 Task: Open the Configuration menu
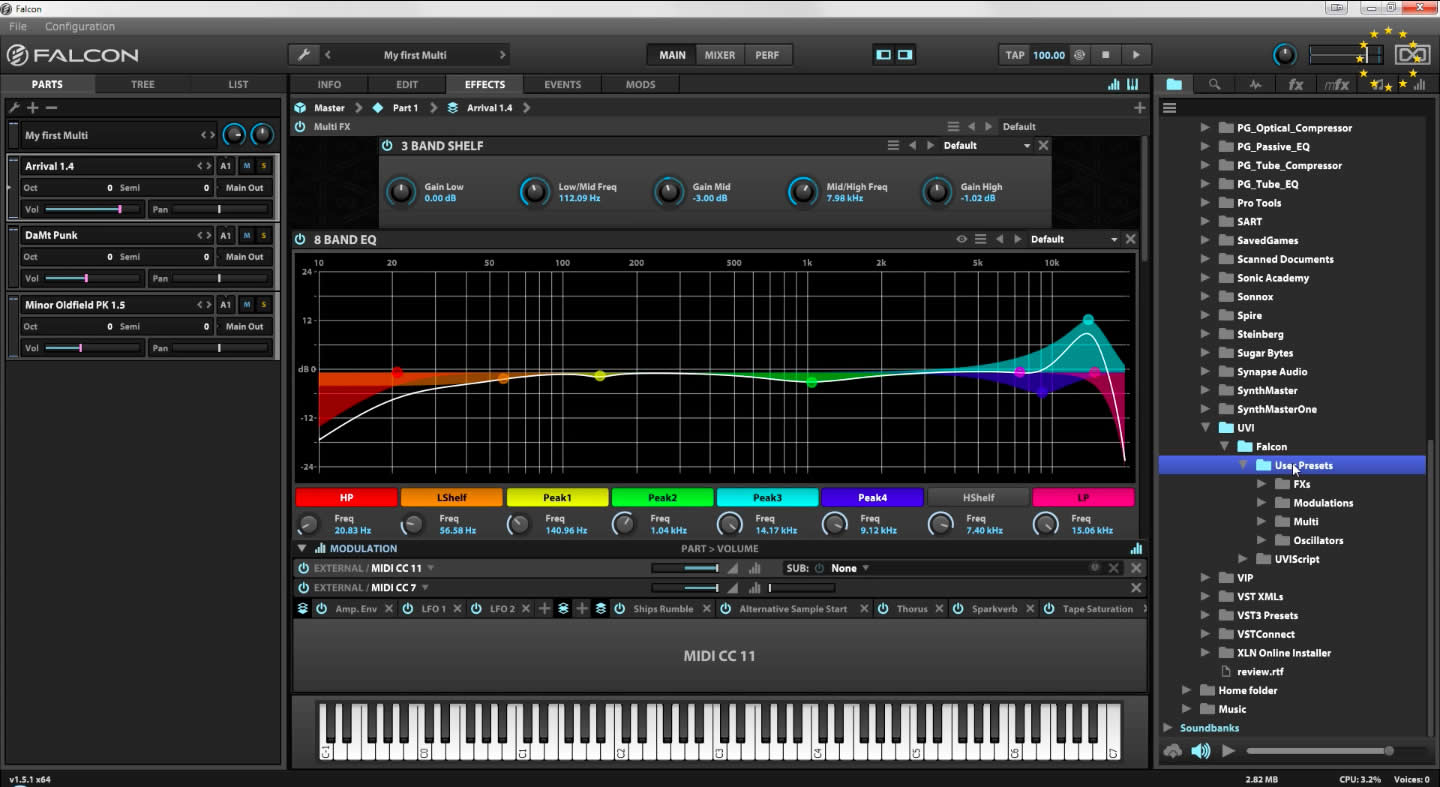[80, 26]
